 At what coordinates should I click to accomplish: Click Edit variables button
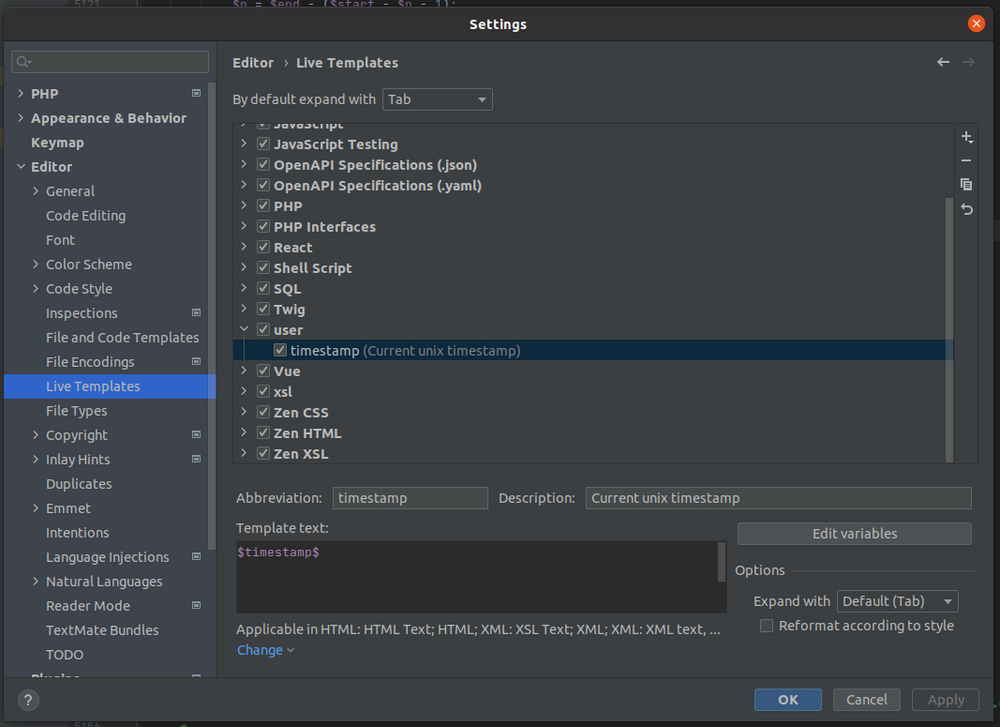pos(854,534)
